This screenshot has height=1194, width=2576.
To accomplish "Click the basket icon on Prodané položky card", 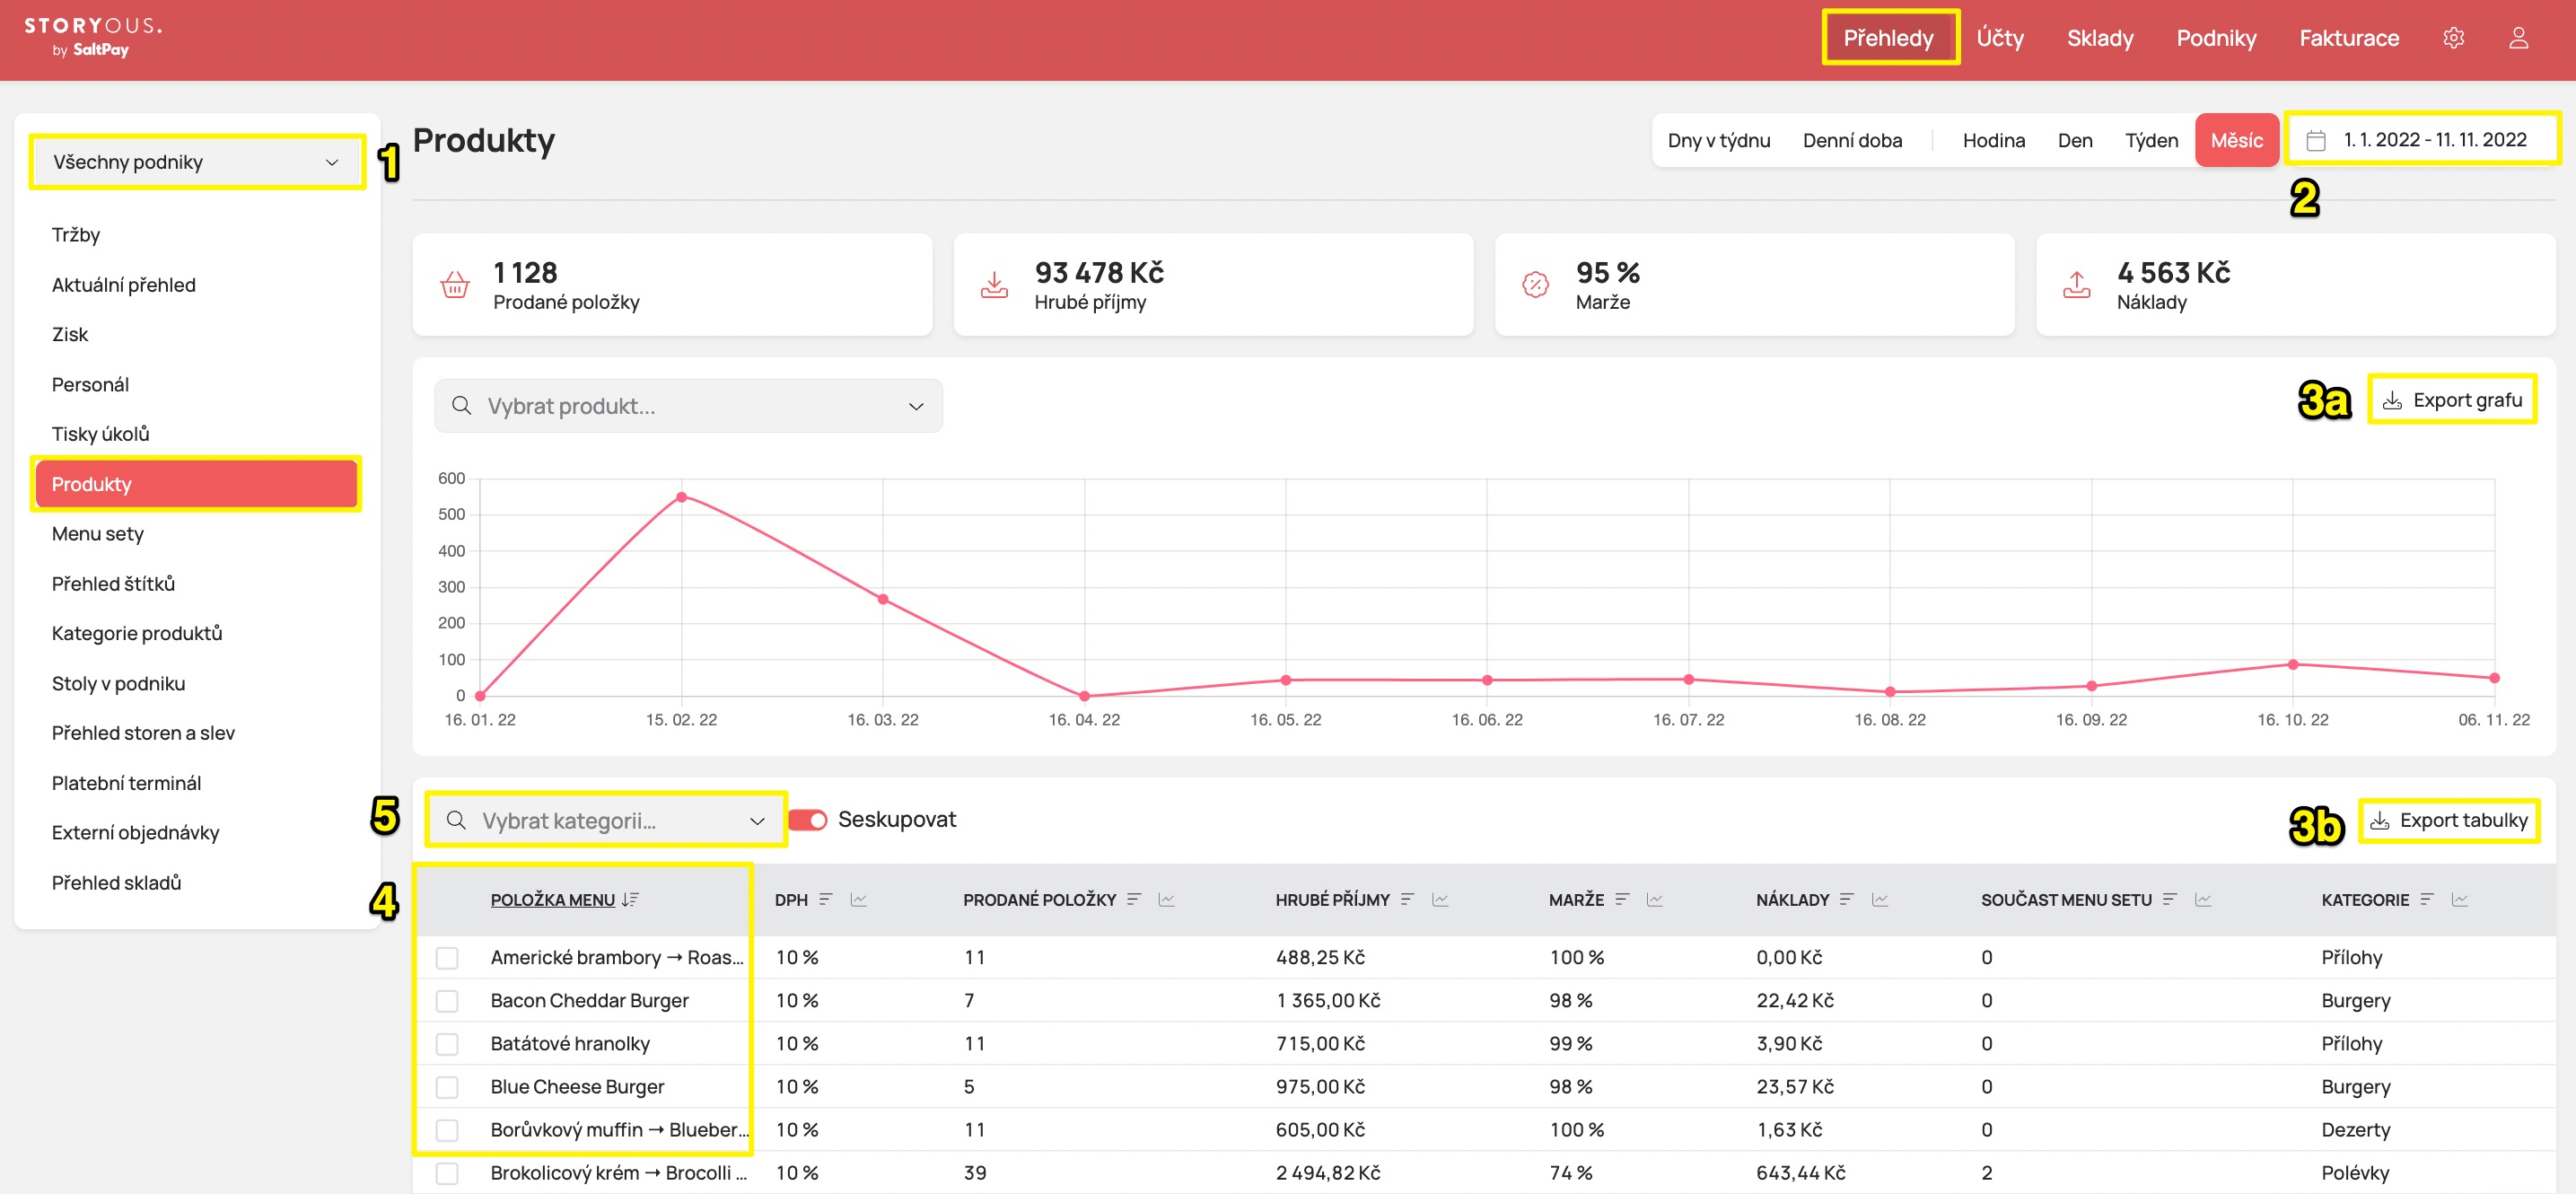I will (x=455, y=285).
